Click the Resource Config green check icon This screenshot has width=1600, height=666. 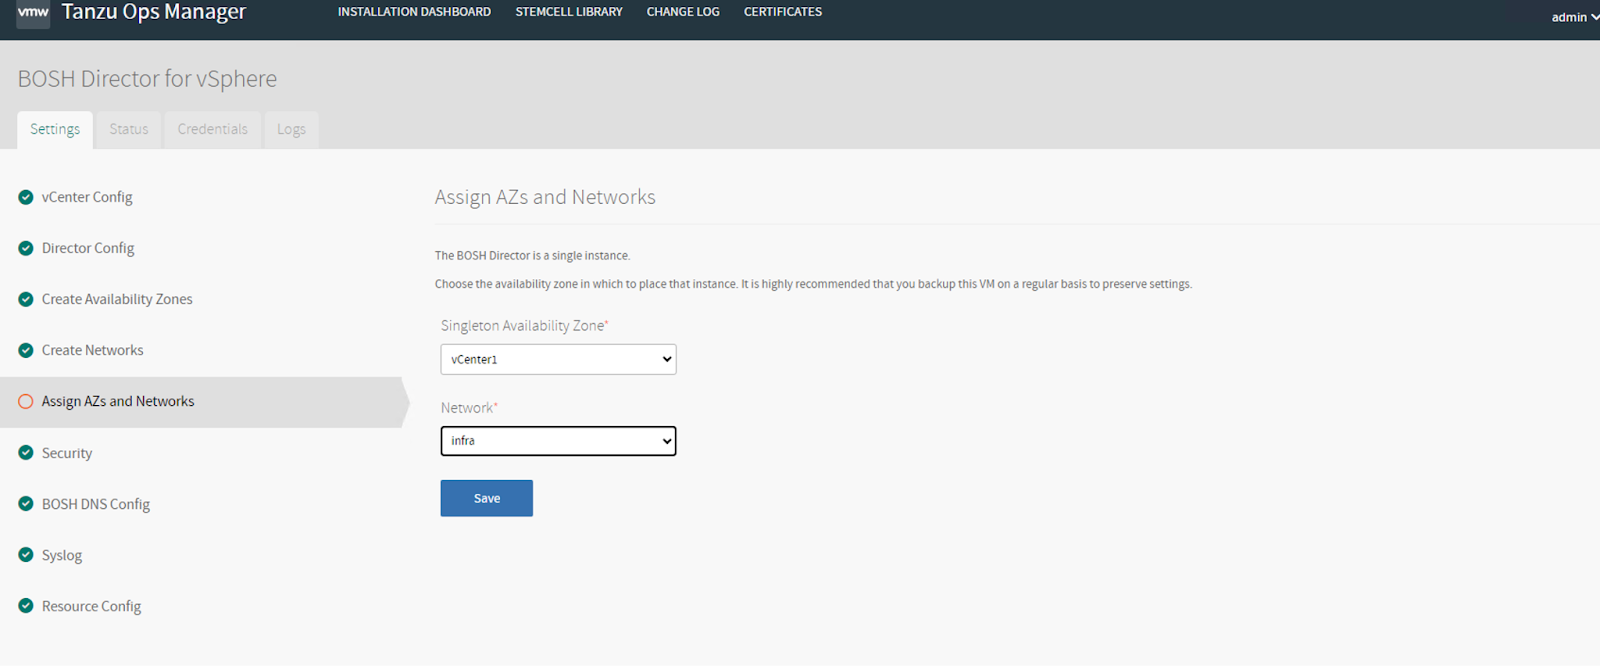[26, 606]
